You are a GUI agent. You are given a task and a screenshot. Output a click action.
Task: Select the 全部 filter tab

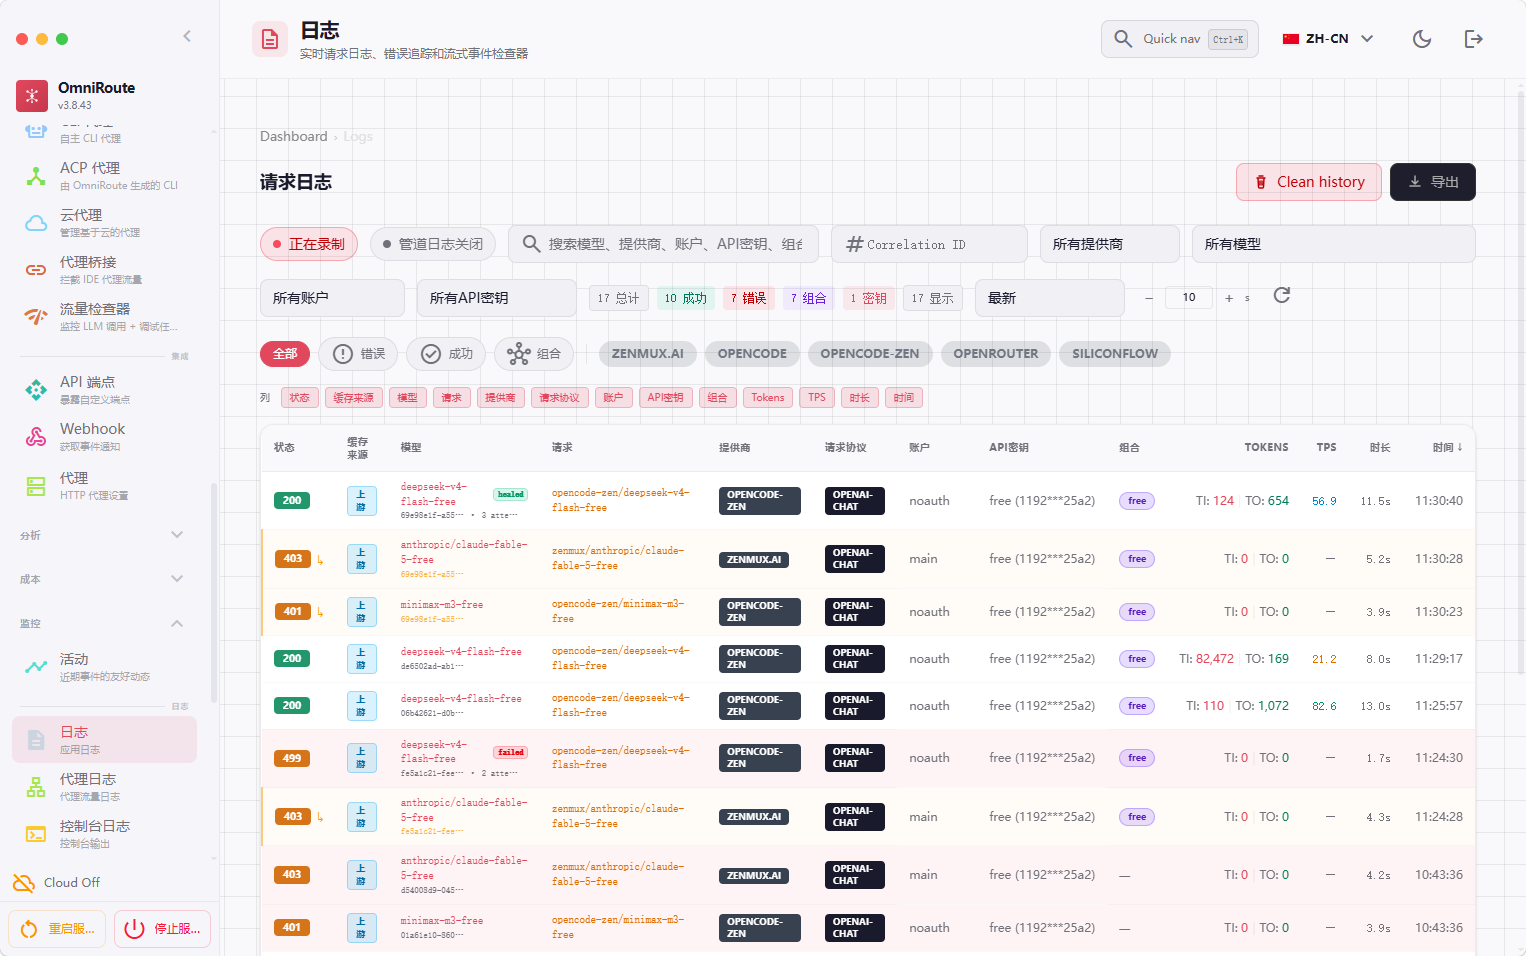pyautogui.click(x=285, y=354)
